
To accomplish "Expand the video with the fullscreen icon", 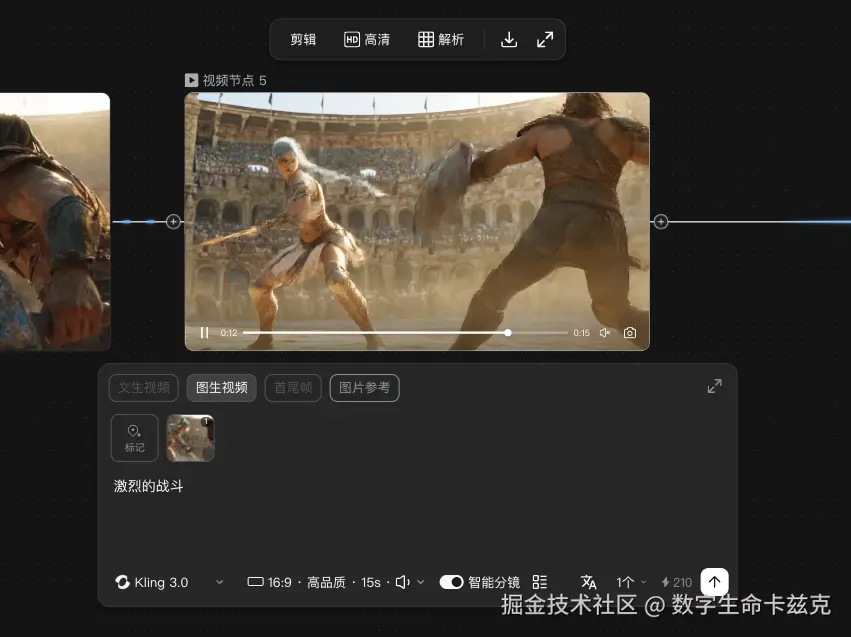I will 545,39.
